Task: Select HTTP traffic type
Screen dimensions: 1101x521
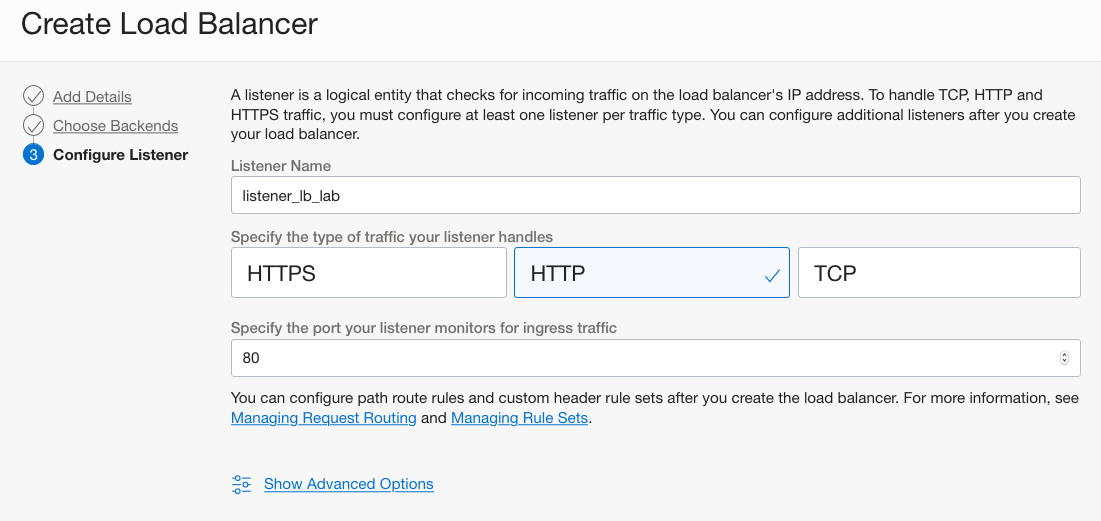Action: 652,272
